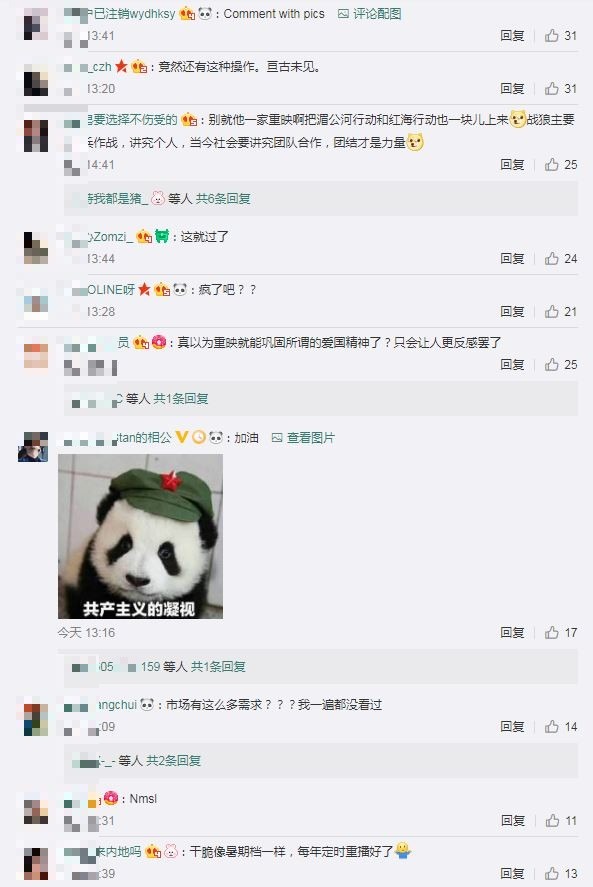Reply to the '竟然还有这种操作' comment

click(512, 89)
